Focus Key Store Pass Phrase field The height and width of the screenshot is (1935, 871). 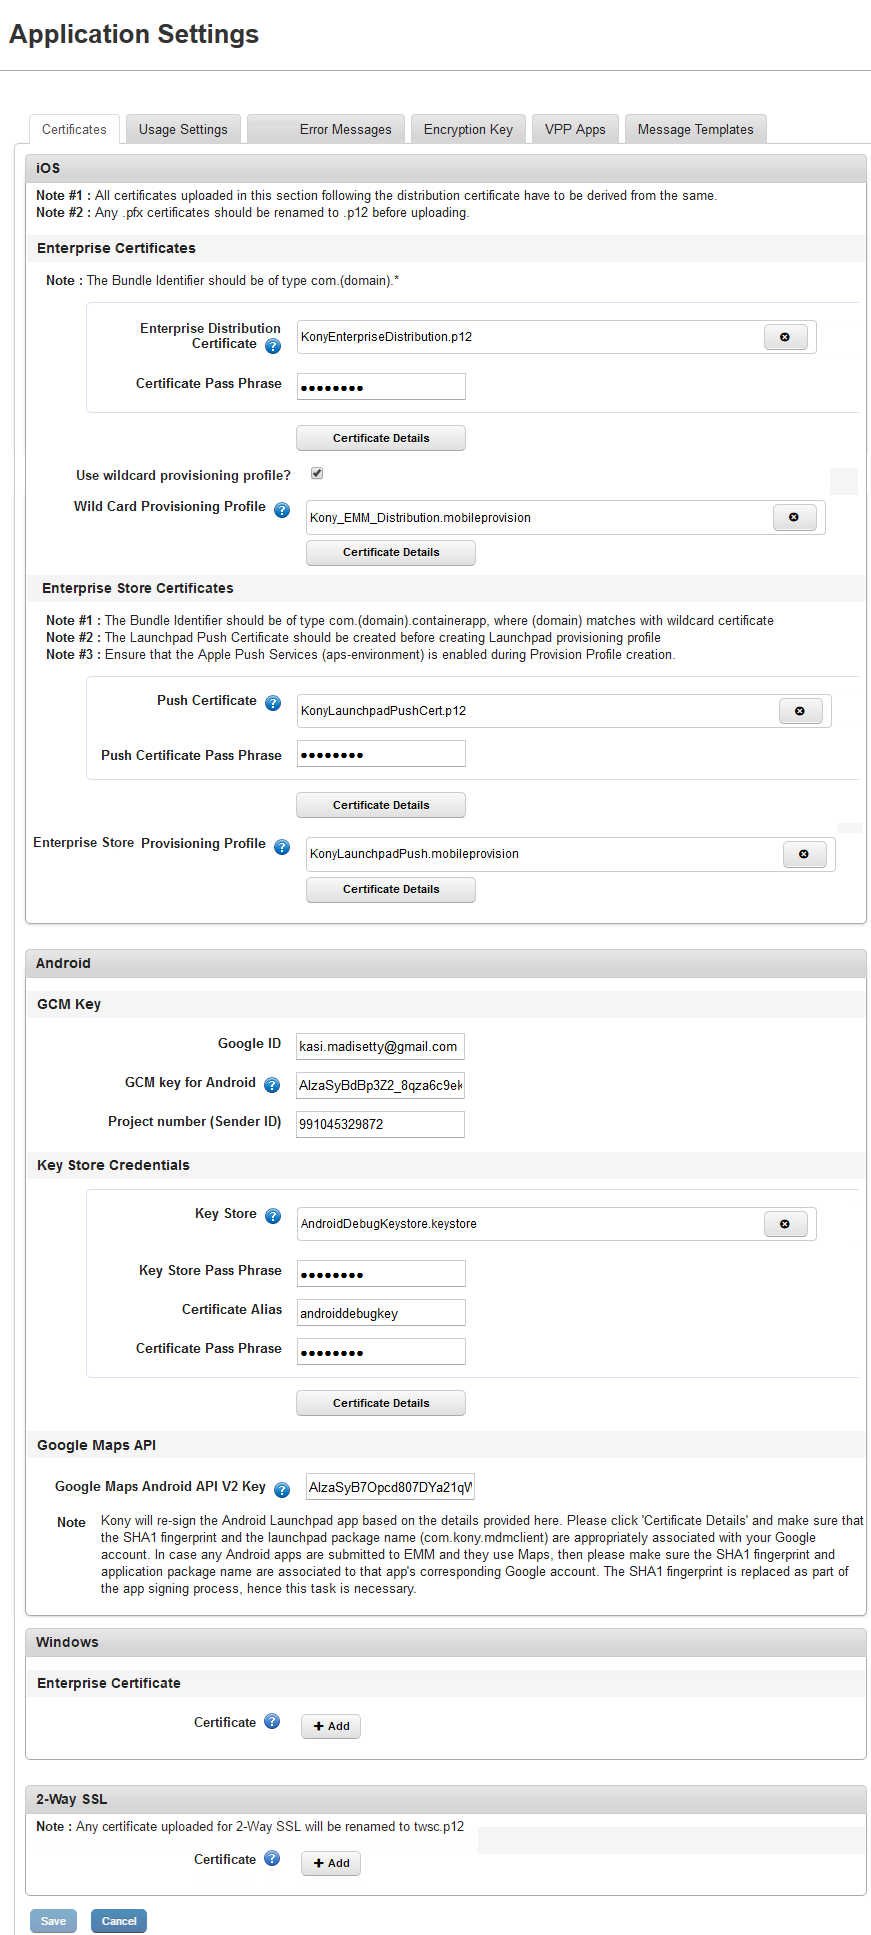(381, 1274)
